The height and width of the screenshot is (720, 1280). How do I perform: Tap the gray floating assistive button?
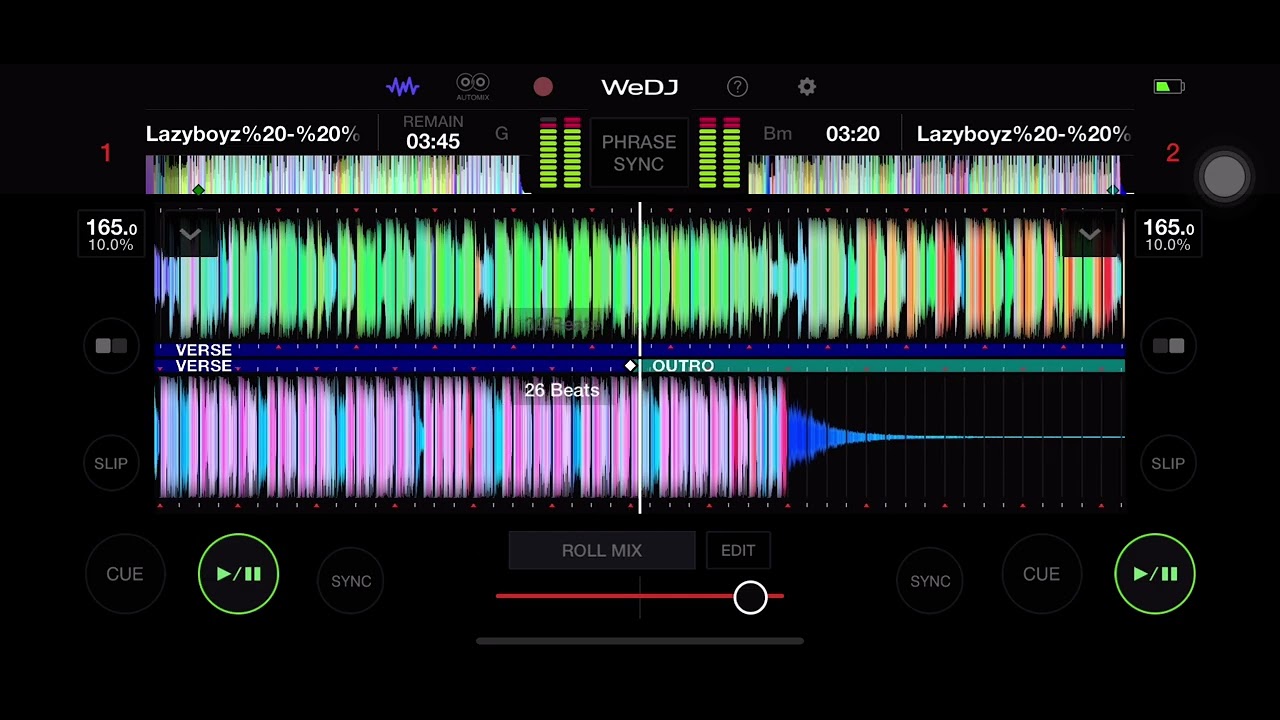click(x=1225, y=177)
